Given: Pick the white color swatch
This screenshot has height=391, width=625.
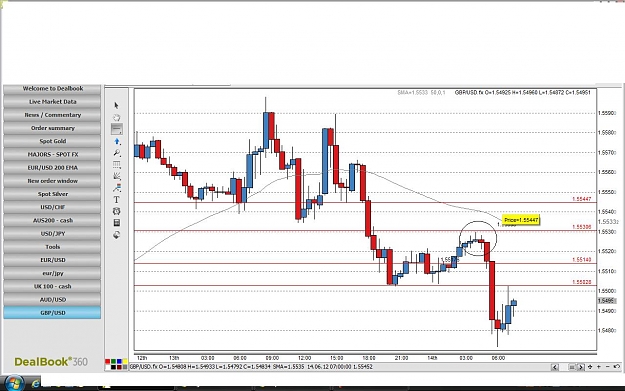Looking at the screenshot, I should pyautogui.click(x=108, y=367).
